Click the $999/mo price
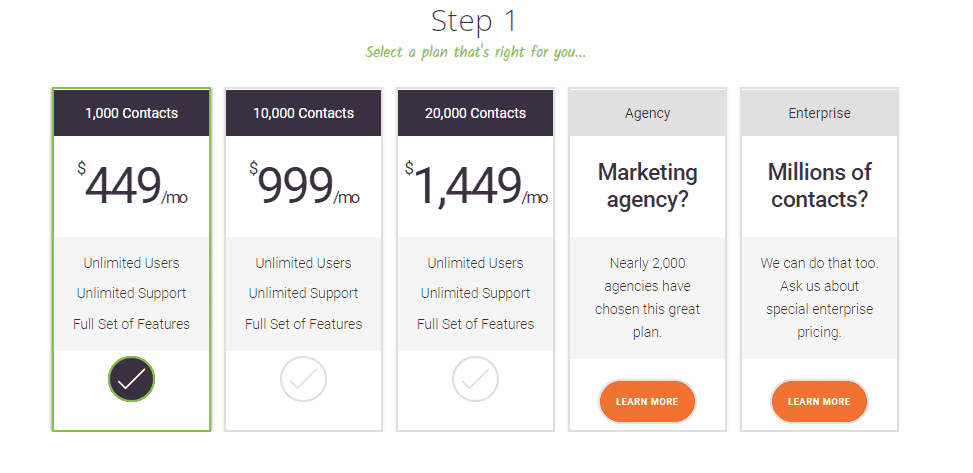This screenshot has width=973, height=473. [x=304, y=184]
